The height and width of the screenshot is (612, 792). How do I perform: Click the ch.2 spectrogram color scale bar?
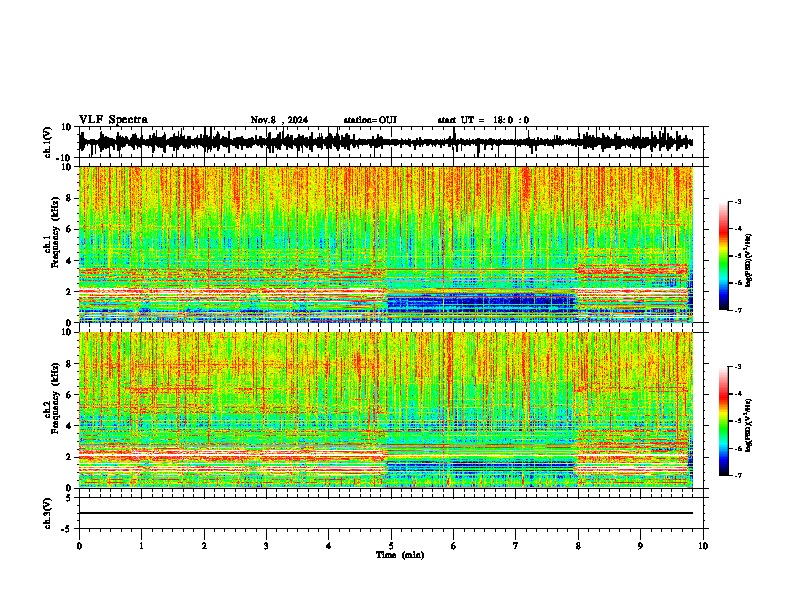[724, 421]
